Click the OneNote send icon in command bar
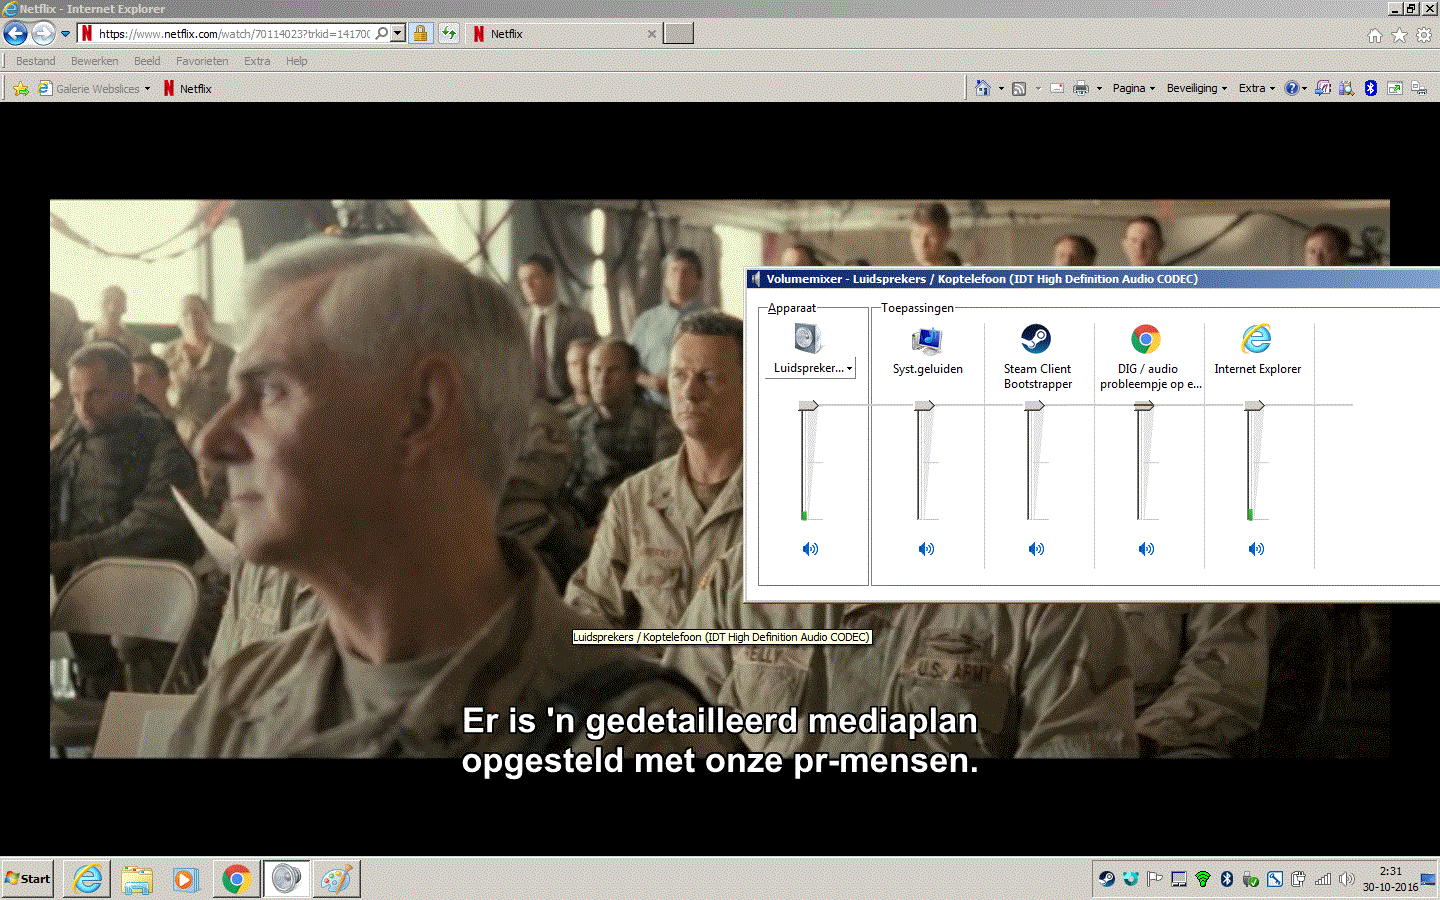The image size is (1440, 900). (x=1323, y=88)
